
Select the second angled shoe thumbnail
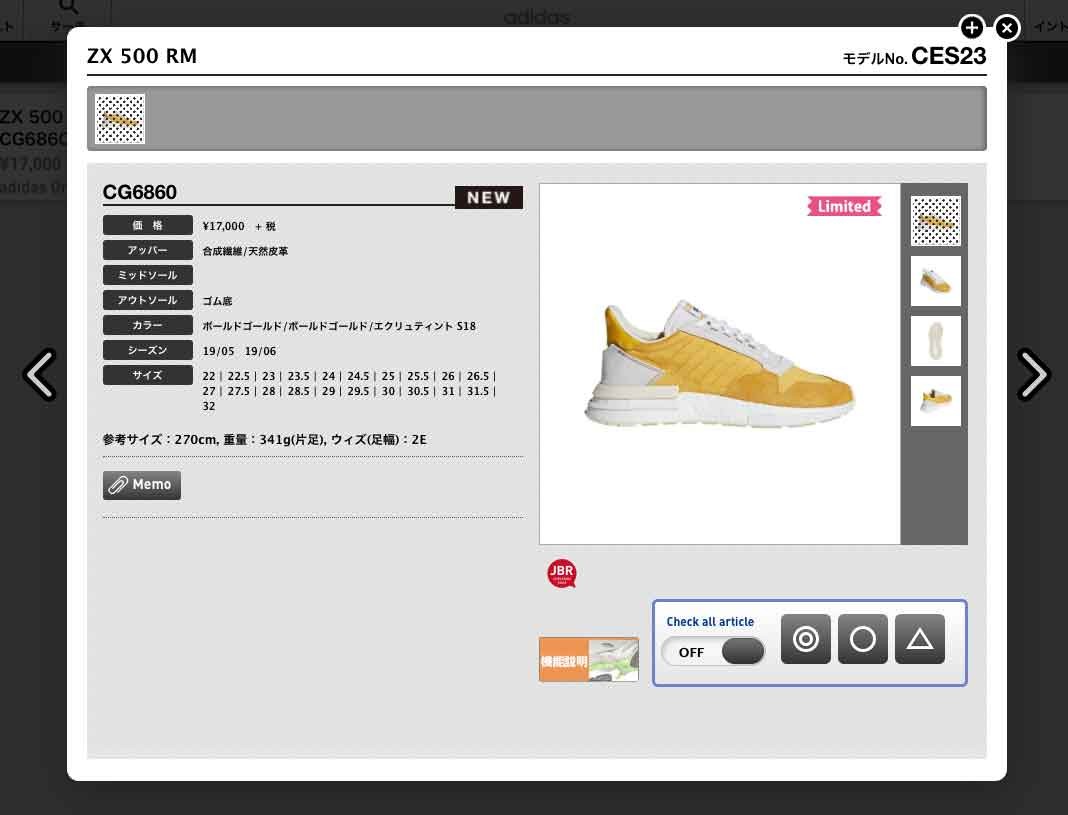click(935, 281)
